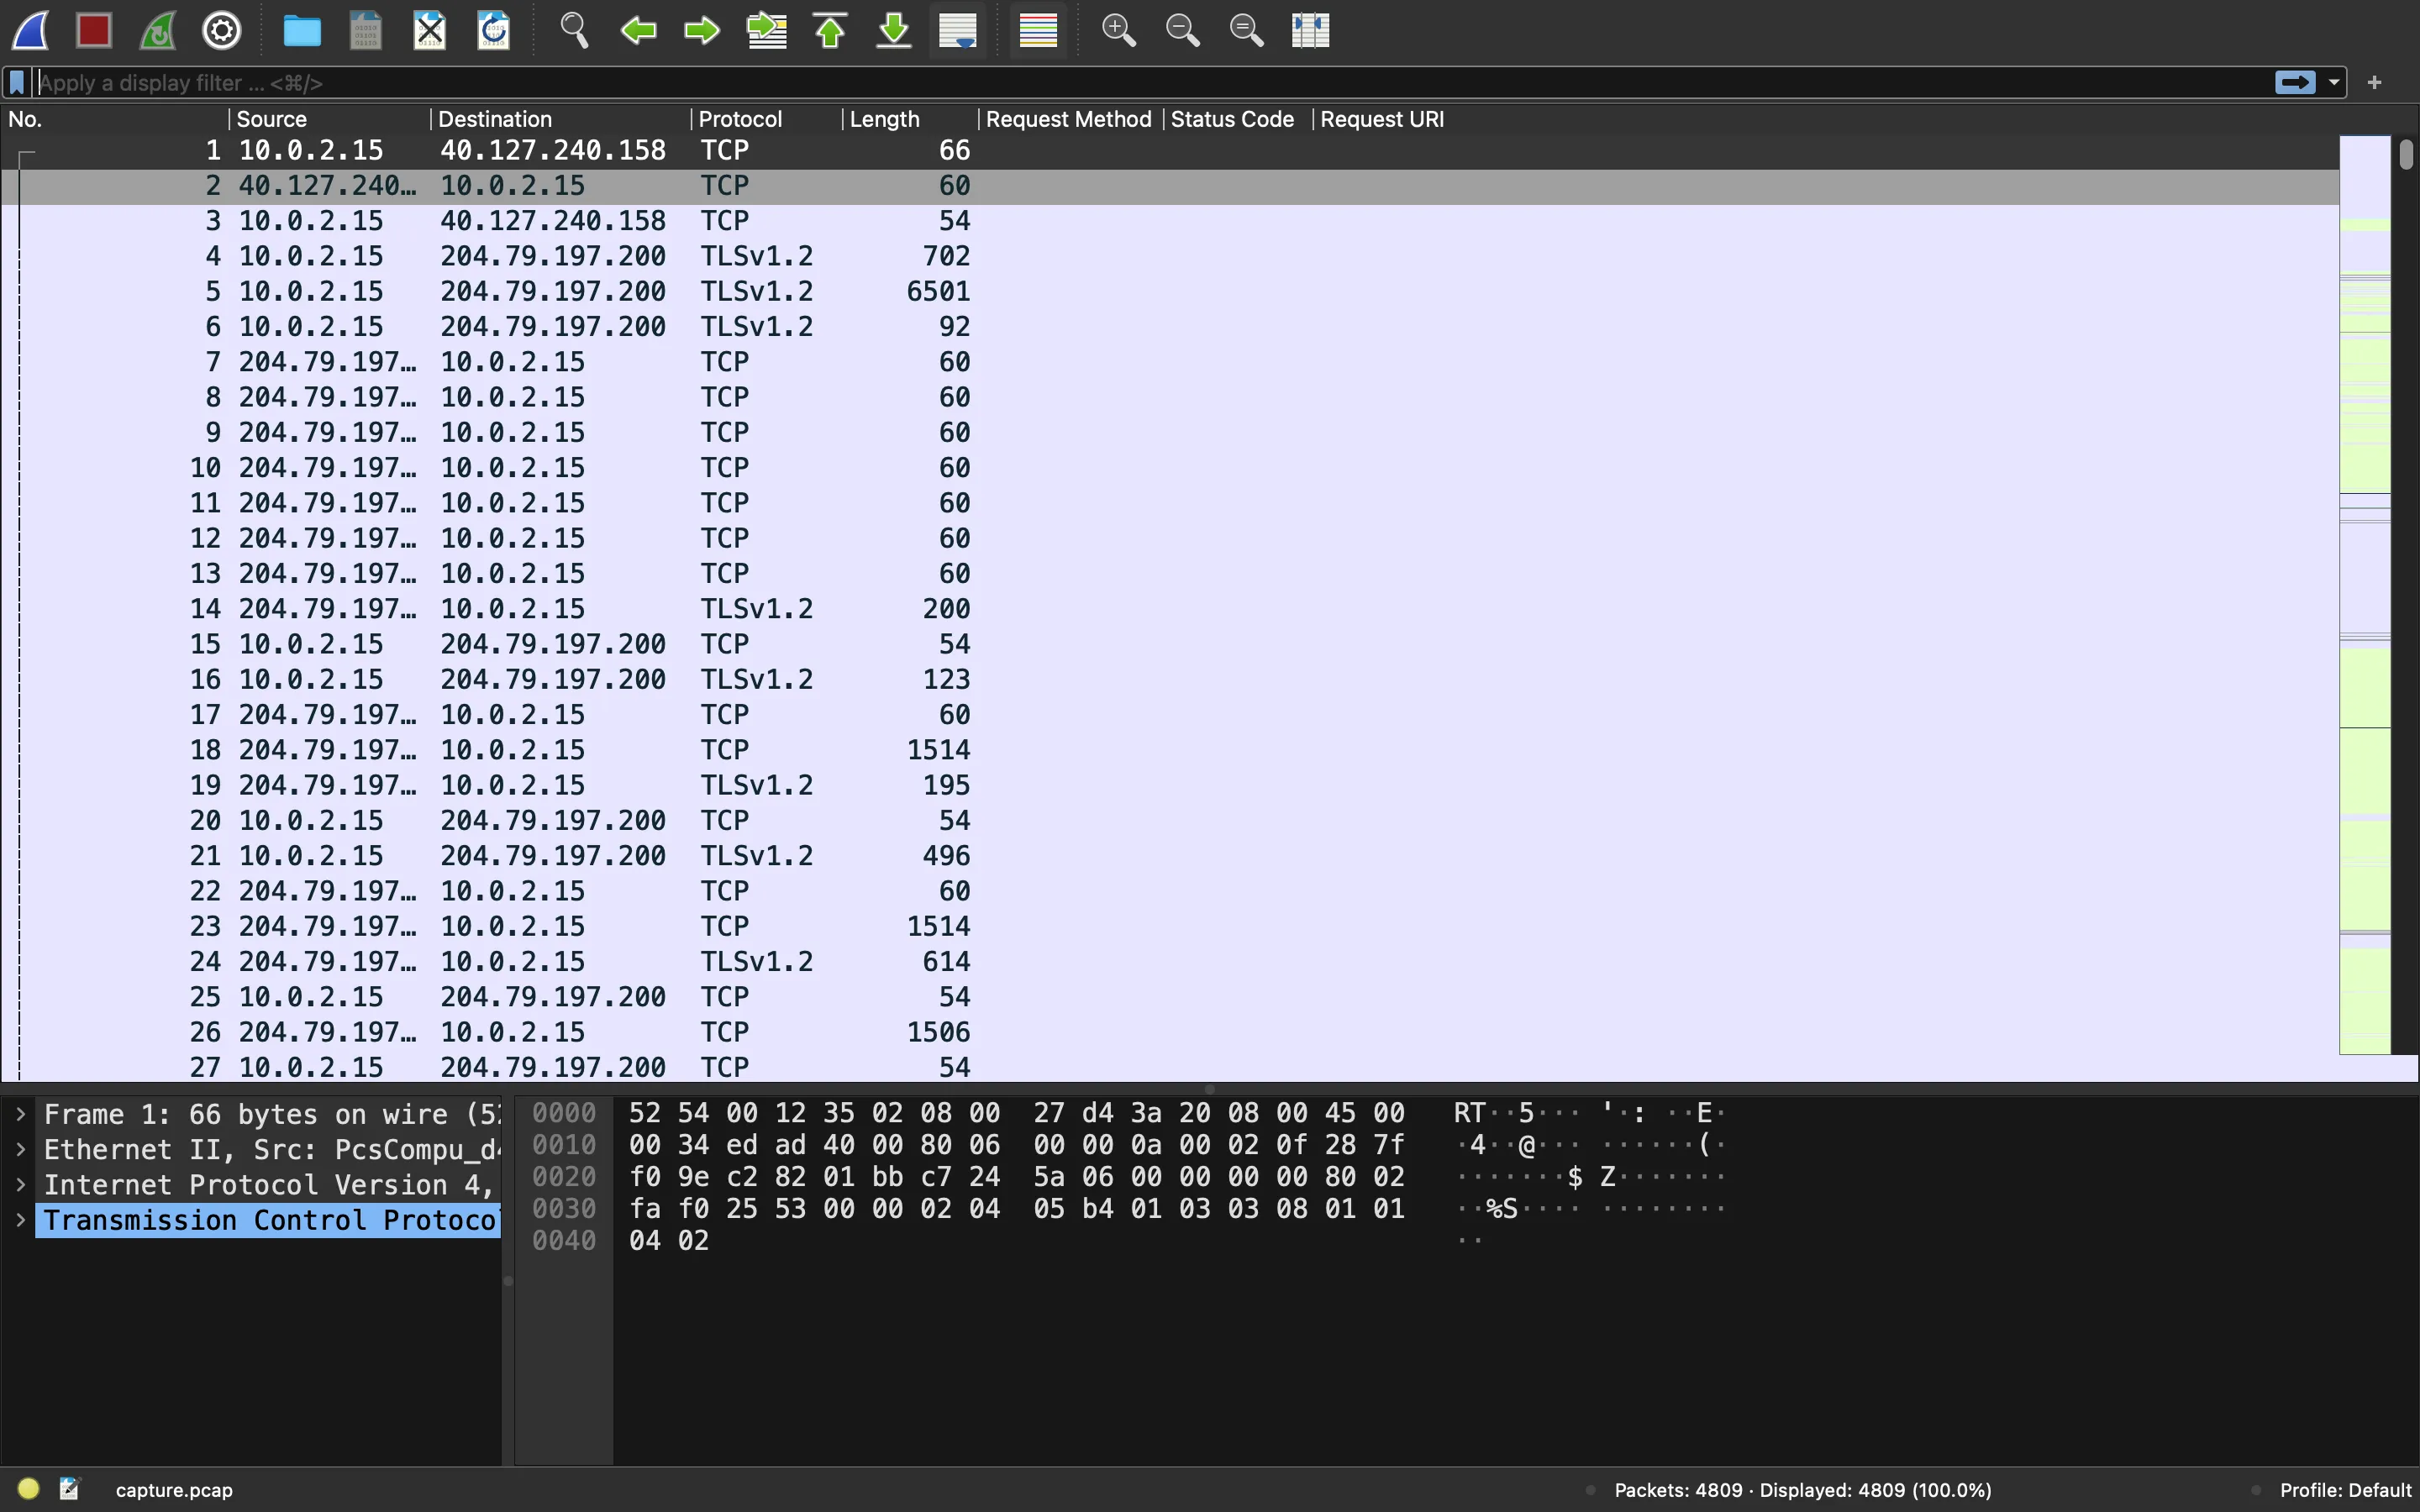2420x1512 pixels.
Task: Sort by Source column header
Action: [x=330, y=119]
